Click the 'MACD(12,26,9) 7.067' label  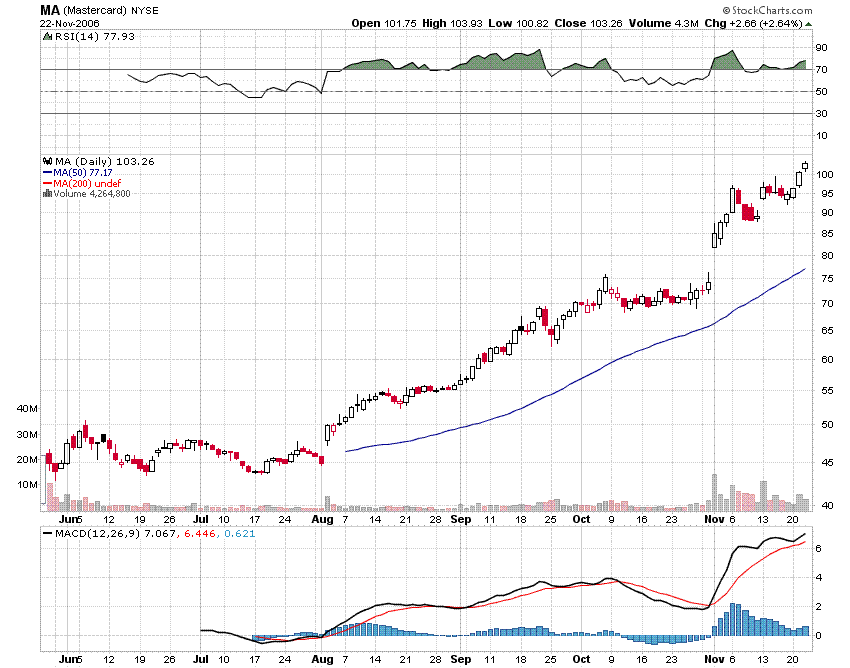115,534
